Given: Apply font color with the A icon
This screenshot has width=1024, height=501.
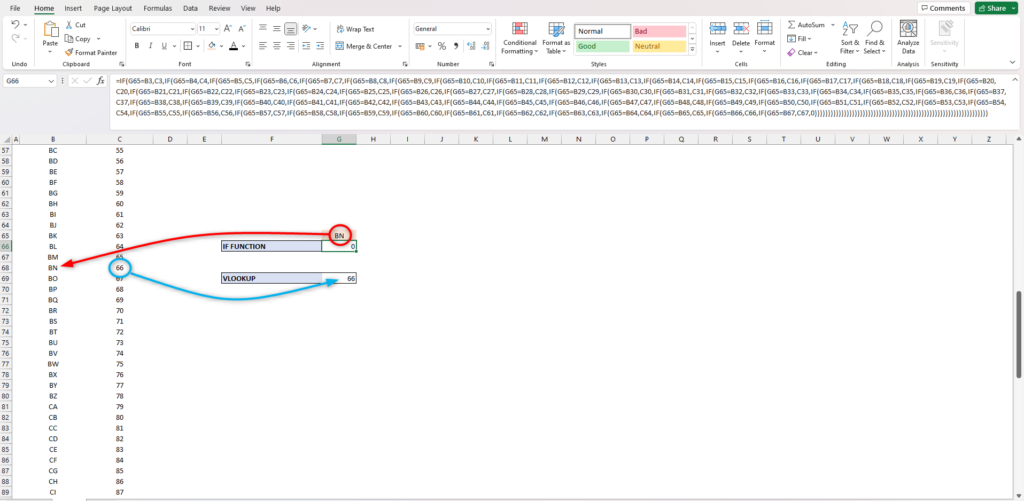Looking at the screenshot, I should tap(233, 46).
